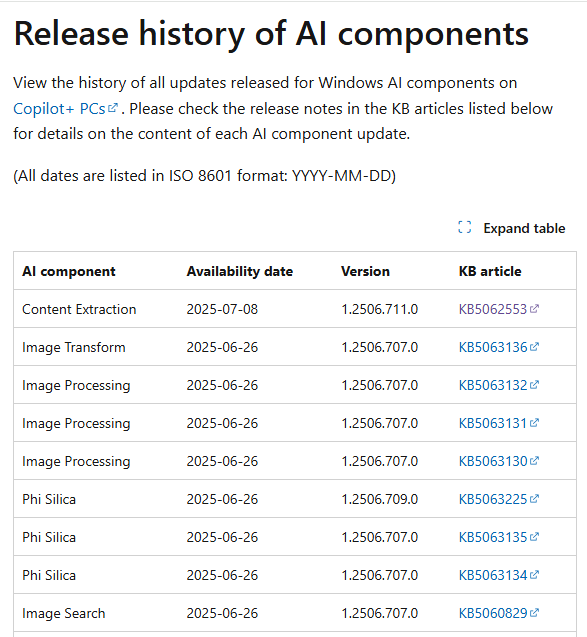The image size is (587, 637).
Task: Click external link icon next to KB5063134
Action: [534, 574]
